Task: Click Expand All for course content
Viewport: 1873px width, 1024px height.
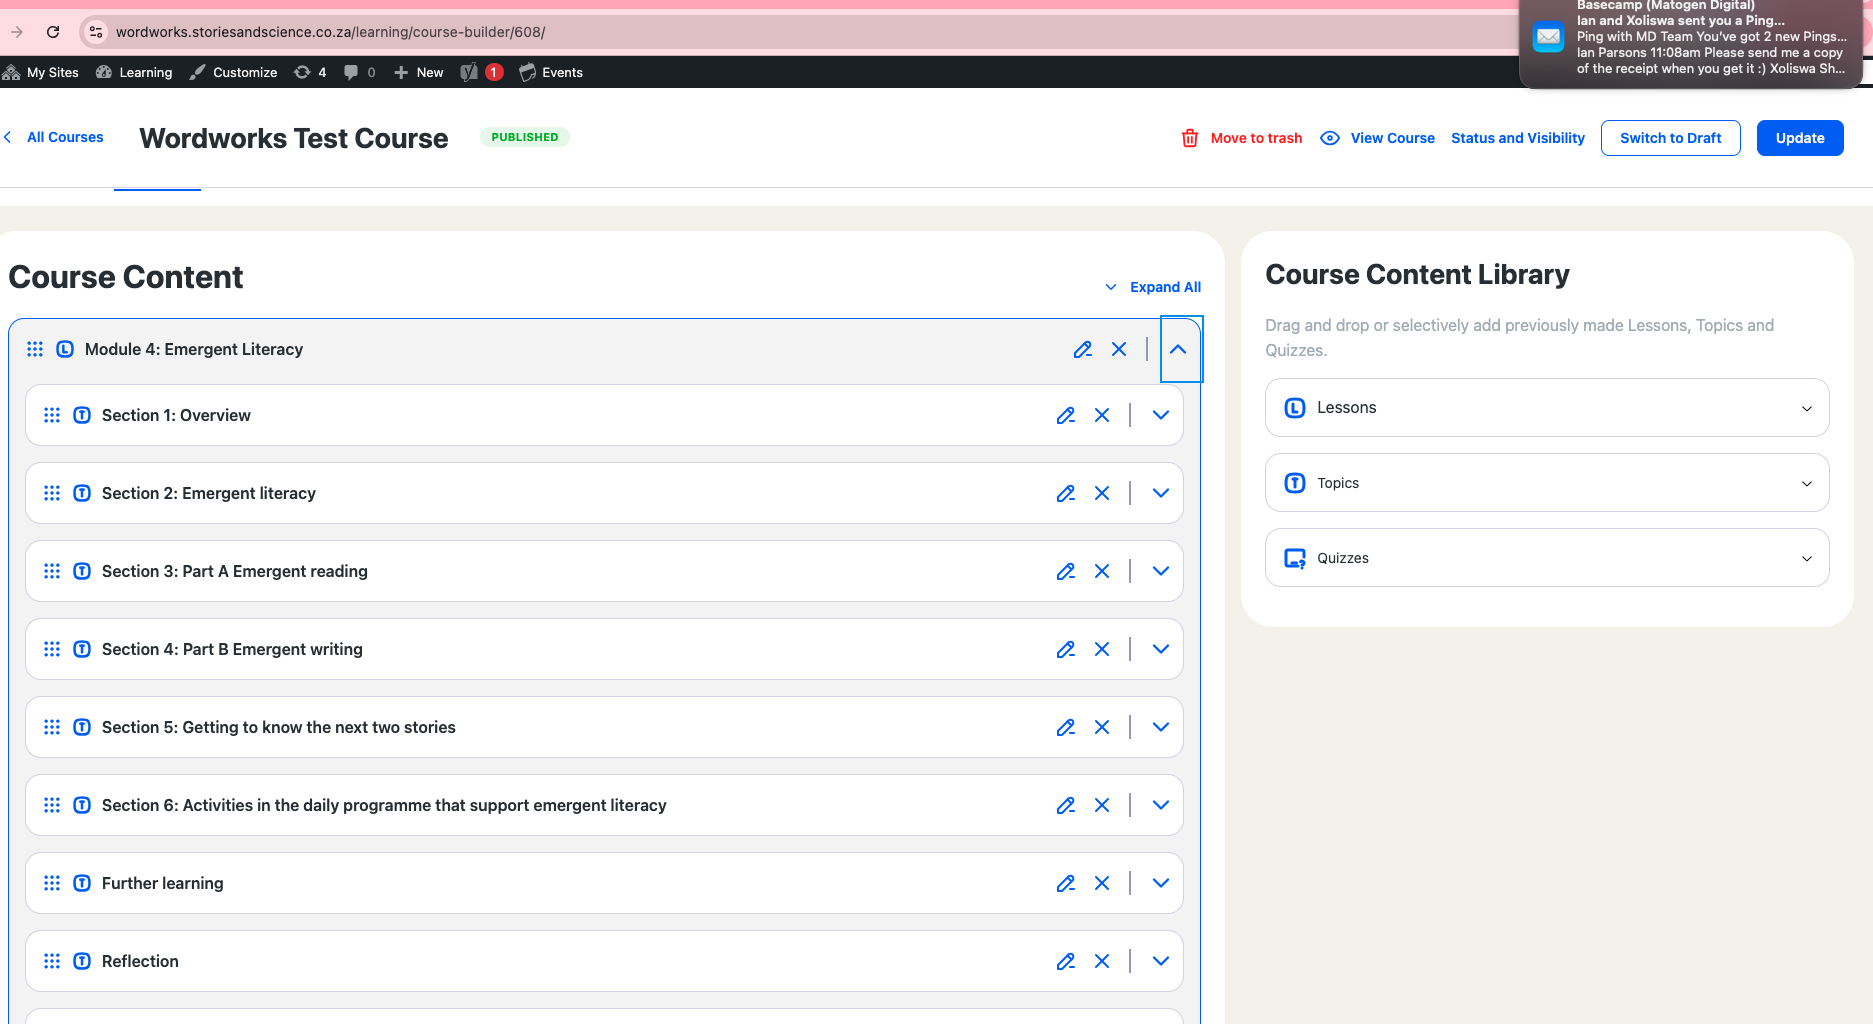Action: pos(1164,287)
